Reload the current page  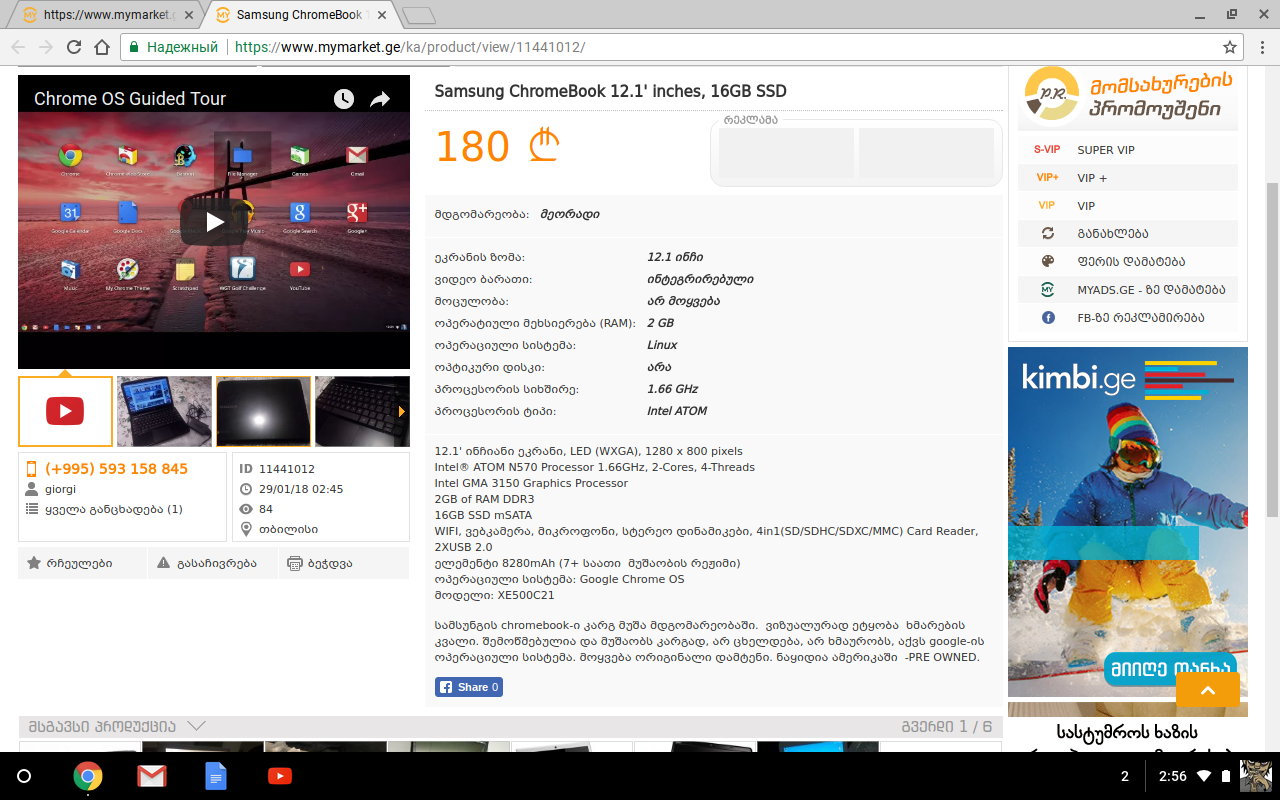pos(74,47)
